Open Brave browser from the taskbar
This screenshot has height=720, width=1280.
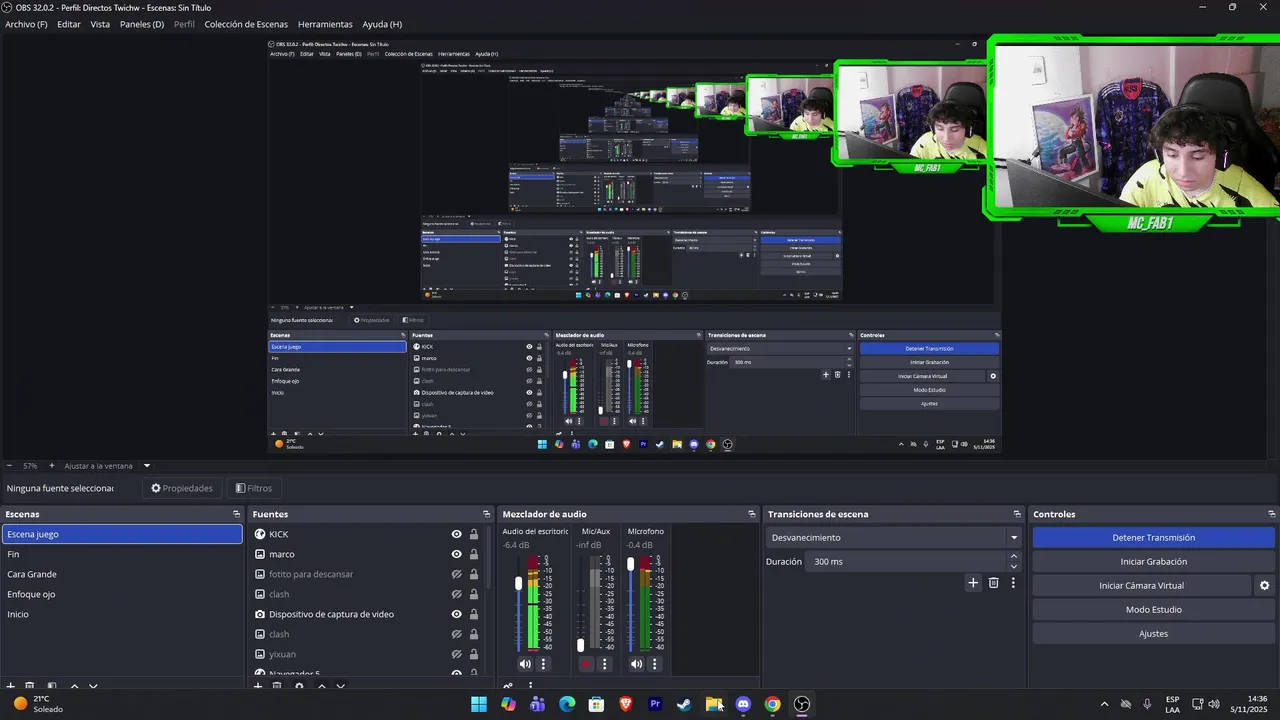tap(626, 704)
